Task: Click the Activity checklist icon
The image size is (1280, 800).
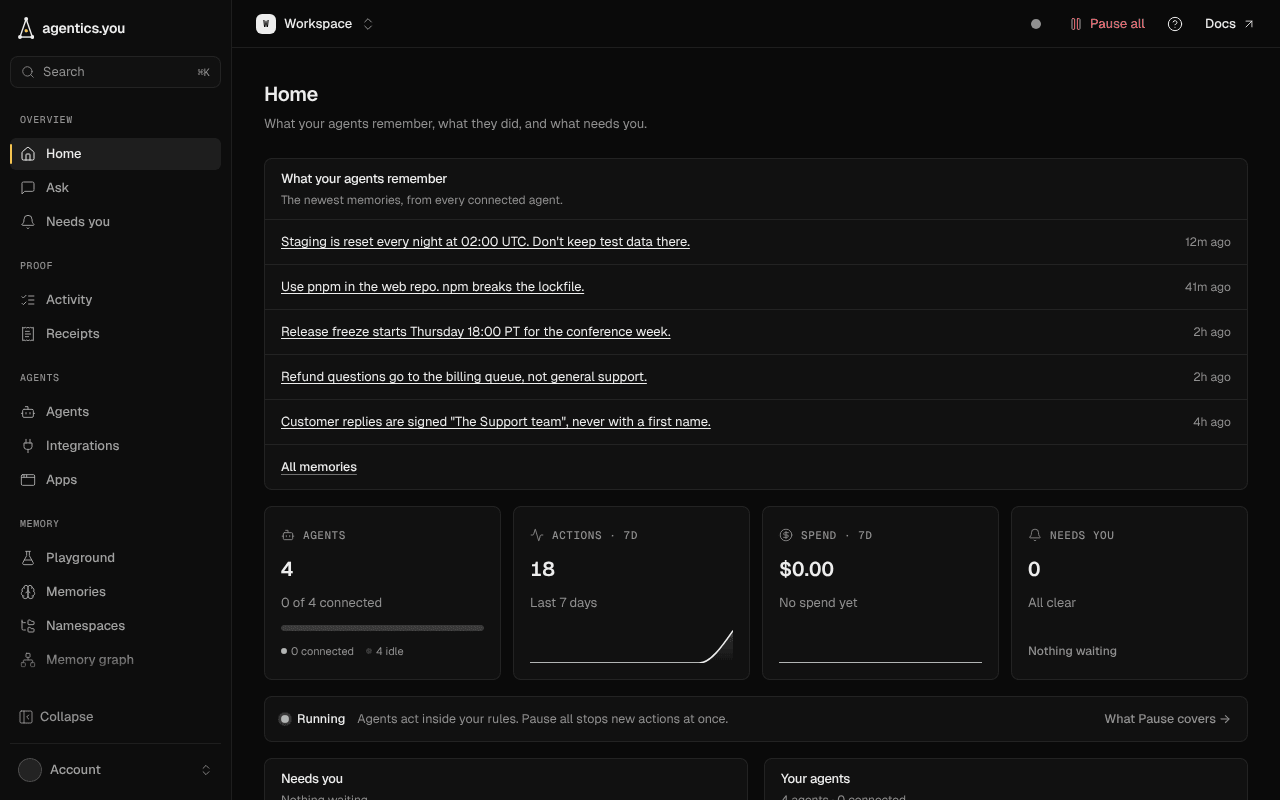Action: coord(28,300)
